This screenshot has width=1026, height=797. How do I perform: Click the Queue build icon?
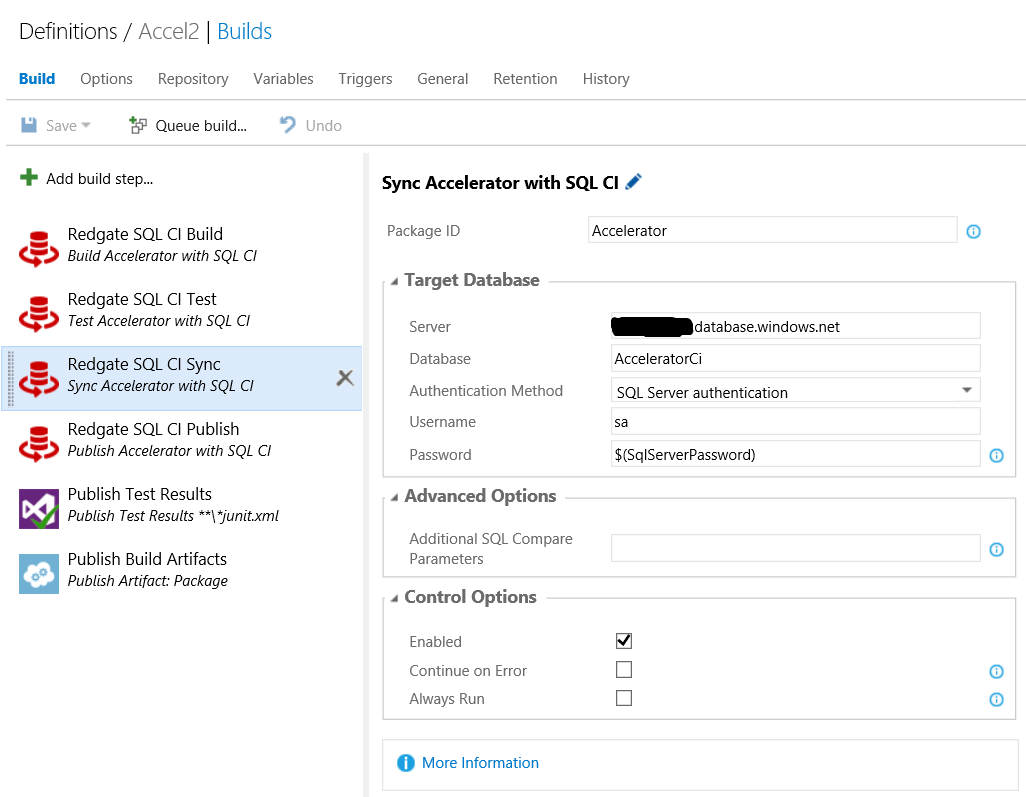137,125
